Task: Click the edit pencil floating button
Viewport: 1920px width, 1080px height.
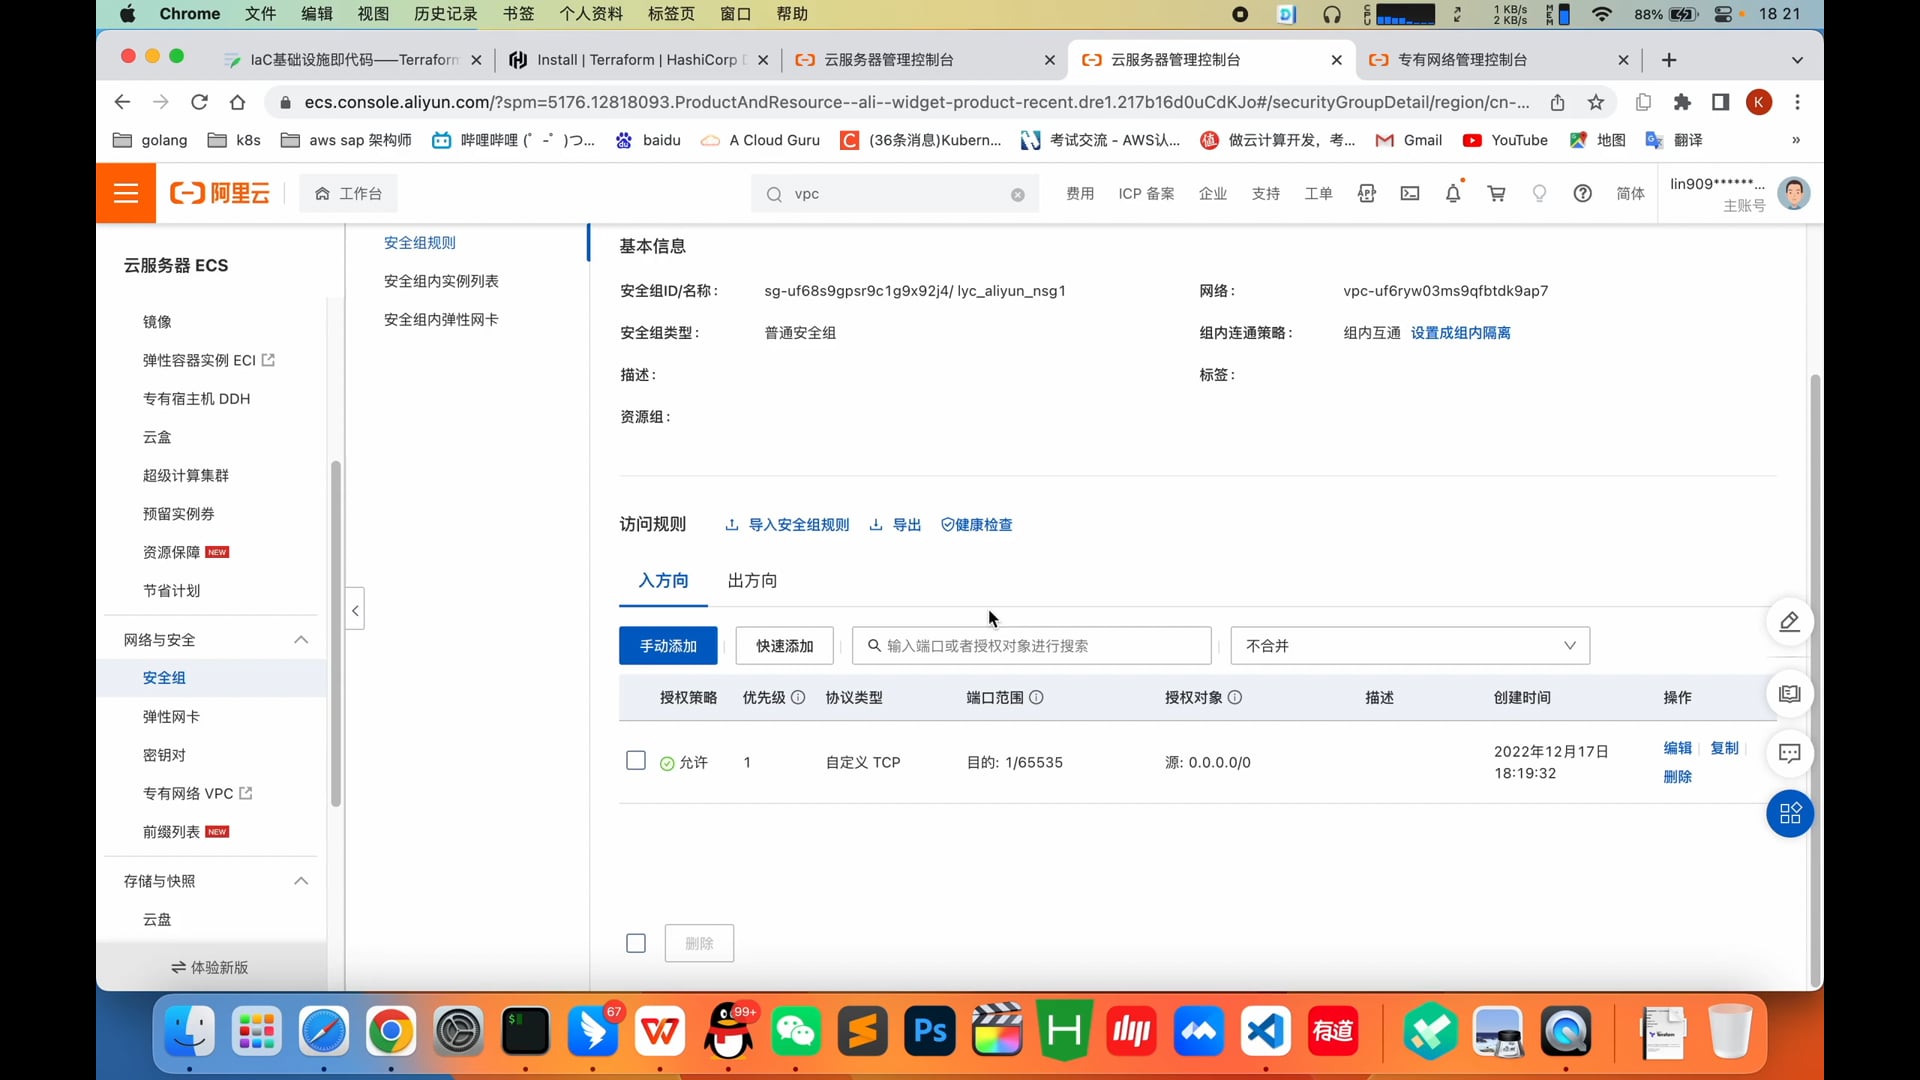Action: pyautogui.click(x=1789, y=622)
